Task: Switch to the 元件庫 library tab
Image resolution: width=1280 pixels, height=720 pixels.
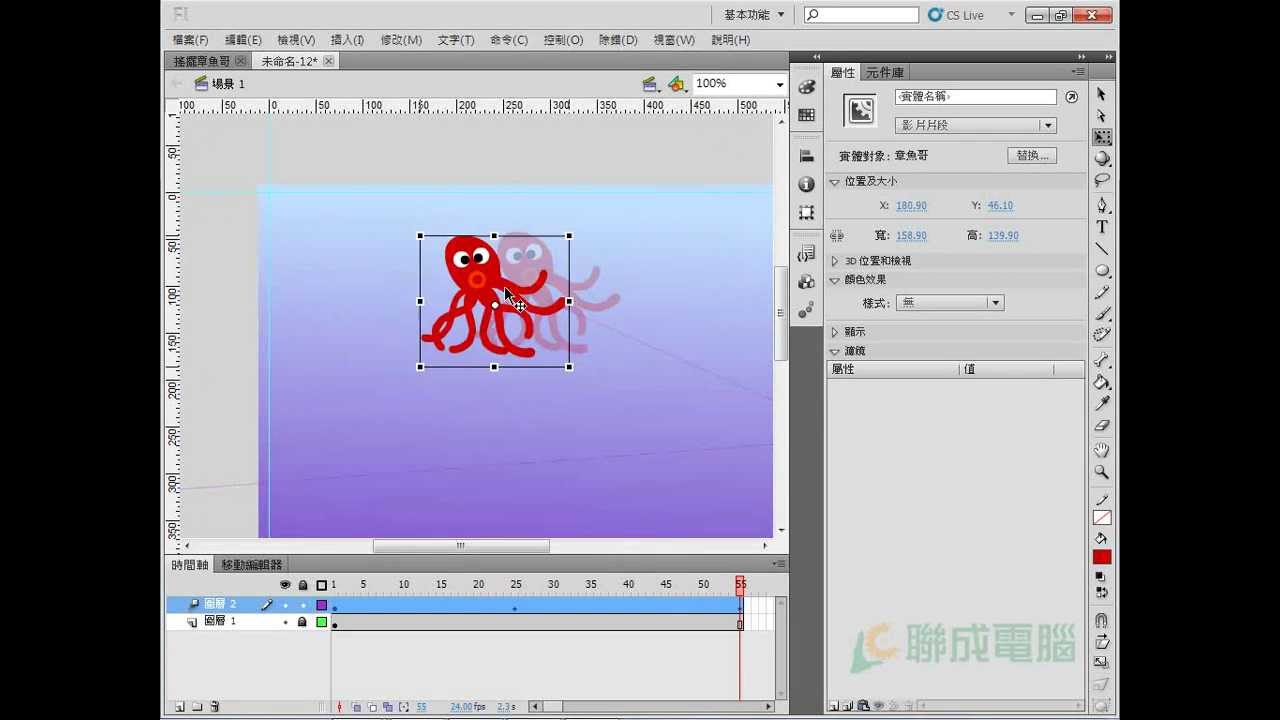Action: (x=885, y=73)
